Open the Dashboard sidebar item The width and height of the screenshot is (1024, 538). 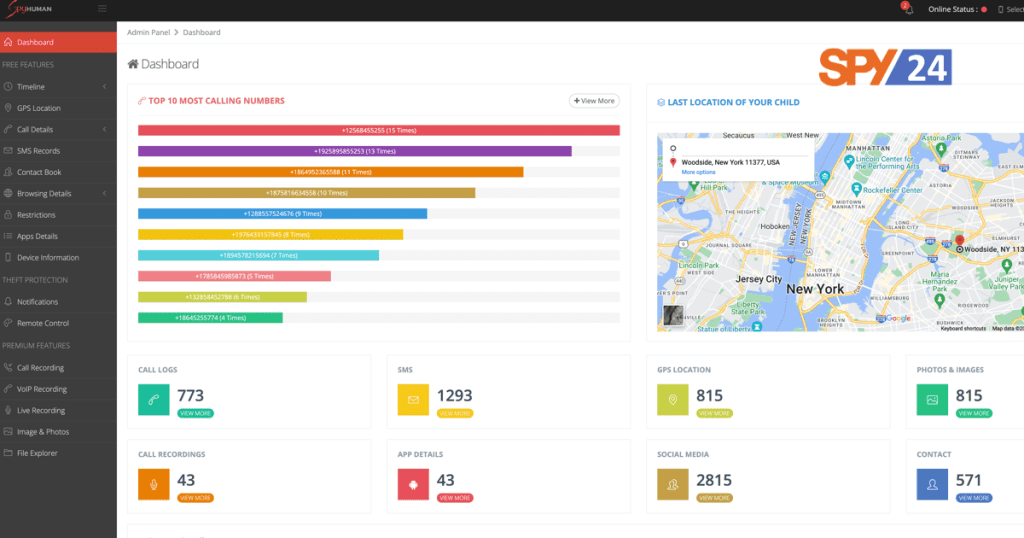58,42
